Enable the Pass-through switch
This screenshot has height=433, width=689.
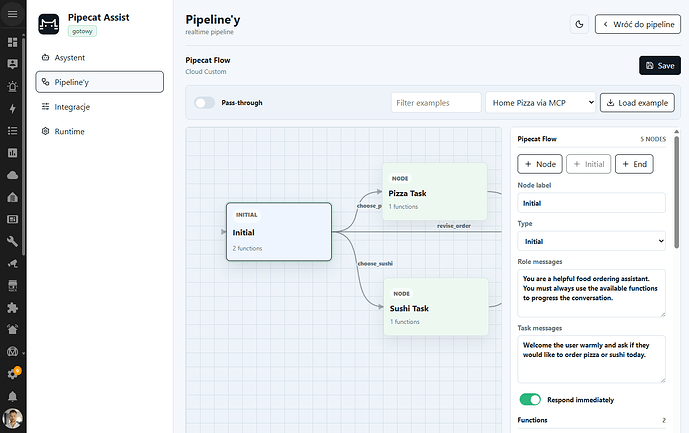204,103
